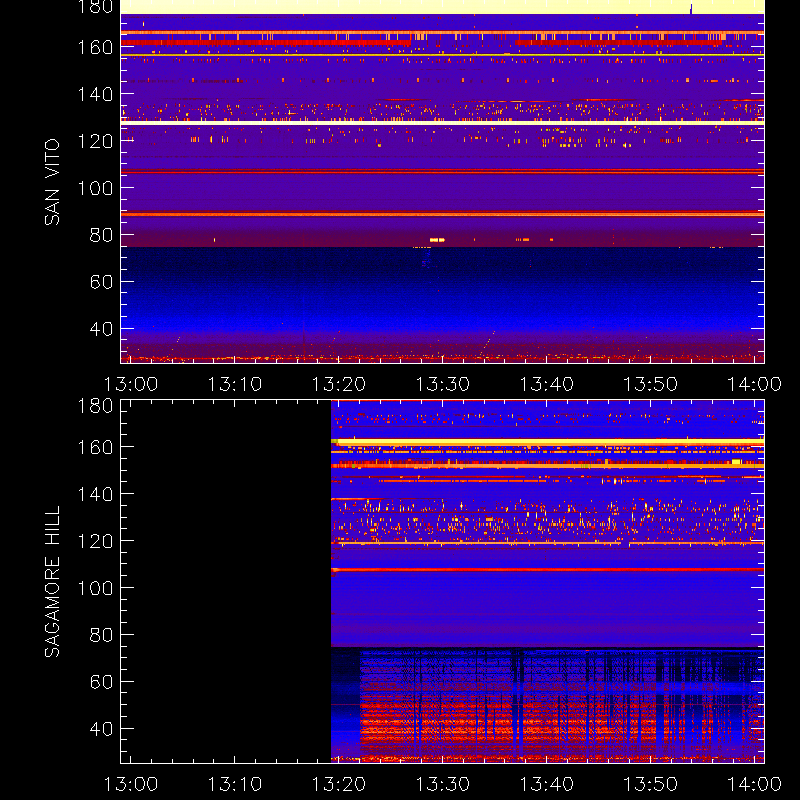This screenshot has width=800, height=800.
Task: Click 13:50 under San Vito plot
Action: (x=651, y=384)
